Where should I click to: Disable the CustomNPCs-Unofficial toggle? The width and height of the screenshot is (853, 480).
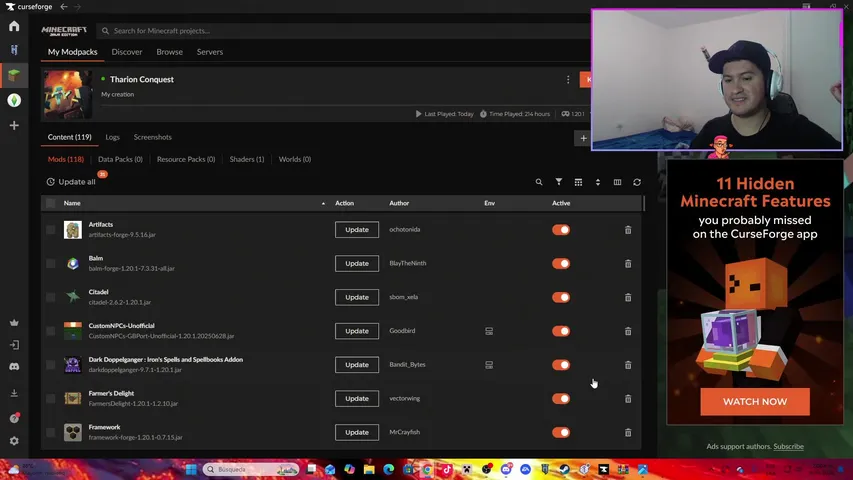[x=561, y=331]
